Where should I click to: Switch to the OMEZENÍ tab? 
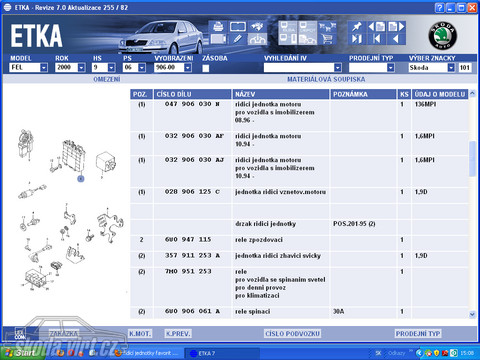pyautogui.click(x=107, y=79)
